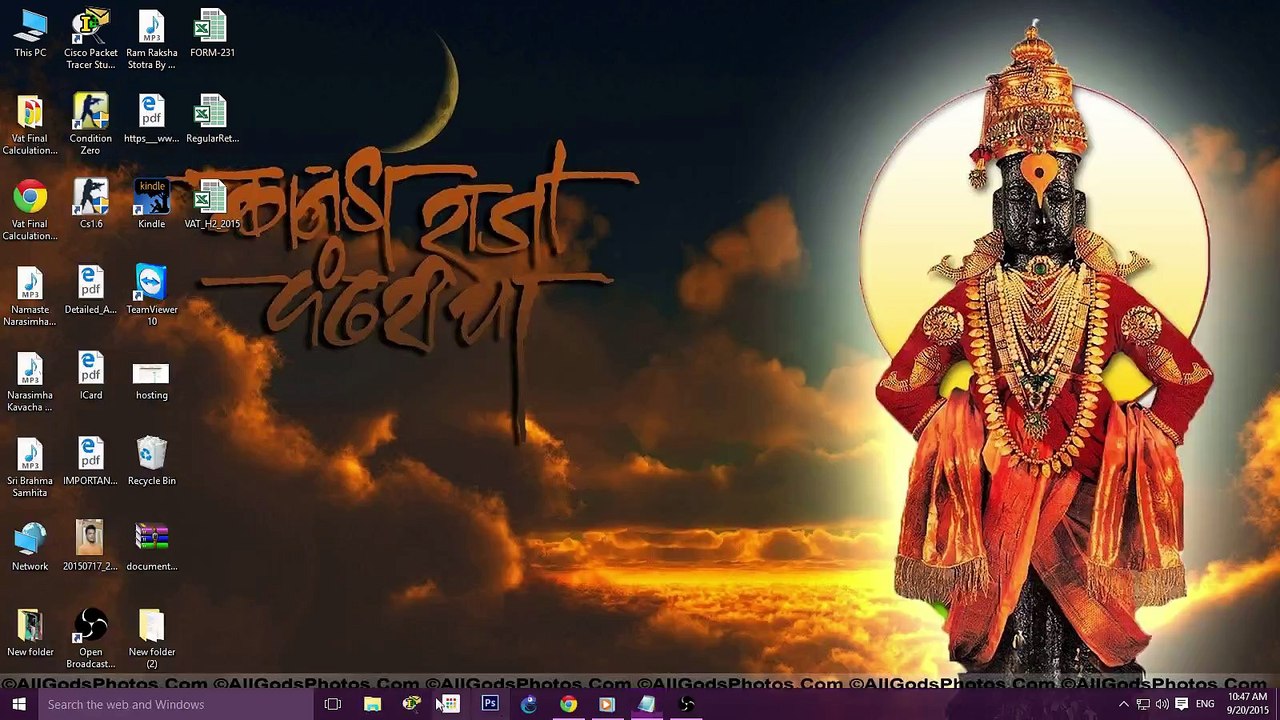Select the document WinRAR archive icon

point(151,549)
